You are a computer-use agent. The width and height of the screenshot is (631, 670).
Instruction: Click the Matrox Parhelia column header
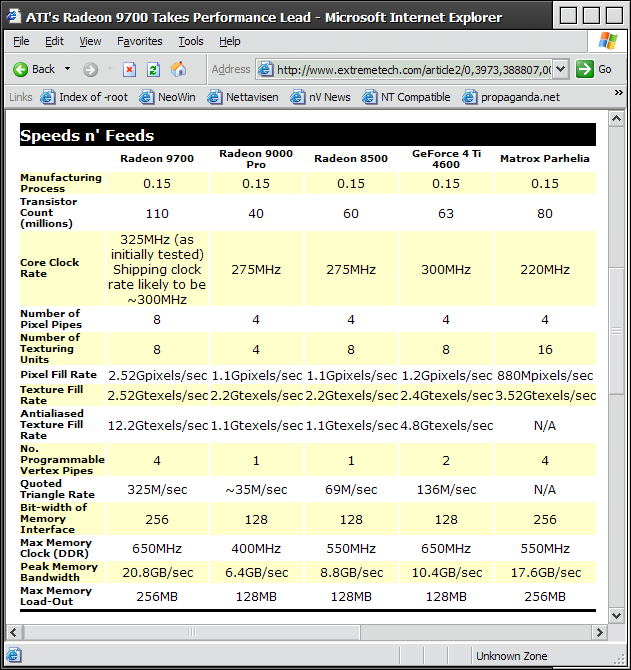pos(545,159)
